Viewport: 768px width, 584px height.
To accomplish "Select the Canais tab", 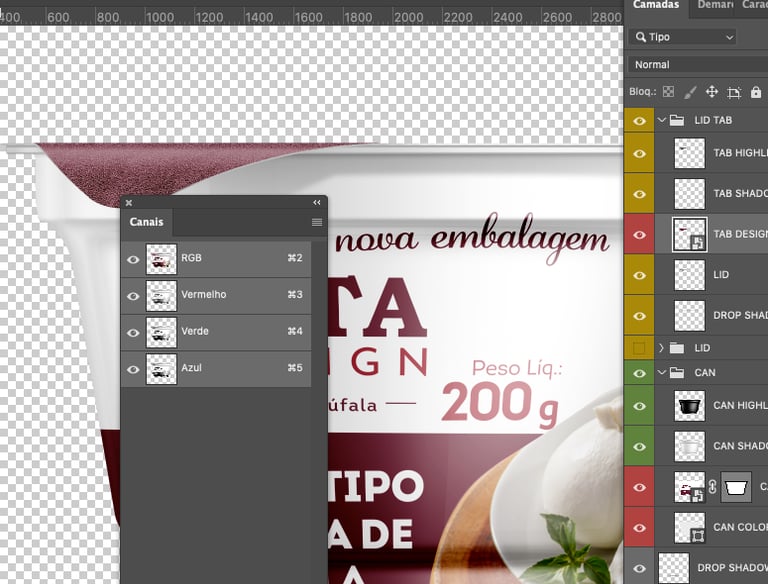I will [146, 222].
